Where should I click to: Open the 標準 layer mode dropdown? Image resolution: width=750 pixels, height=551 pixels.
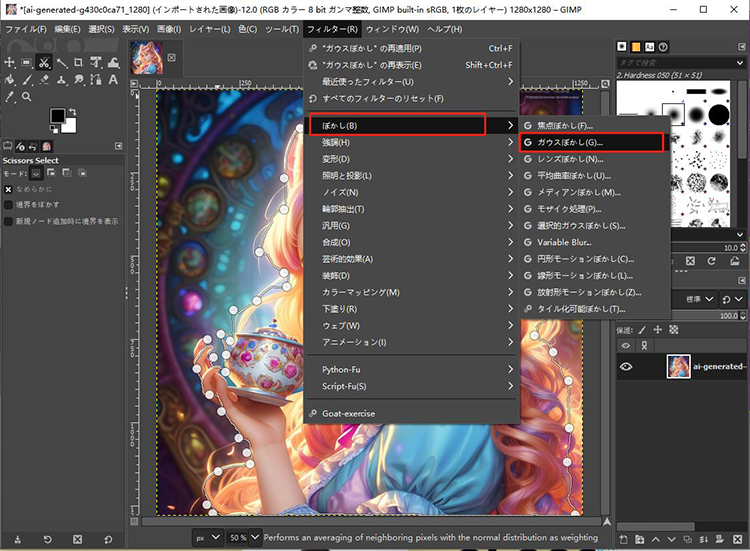point(699,299)
